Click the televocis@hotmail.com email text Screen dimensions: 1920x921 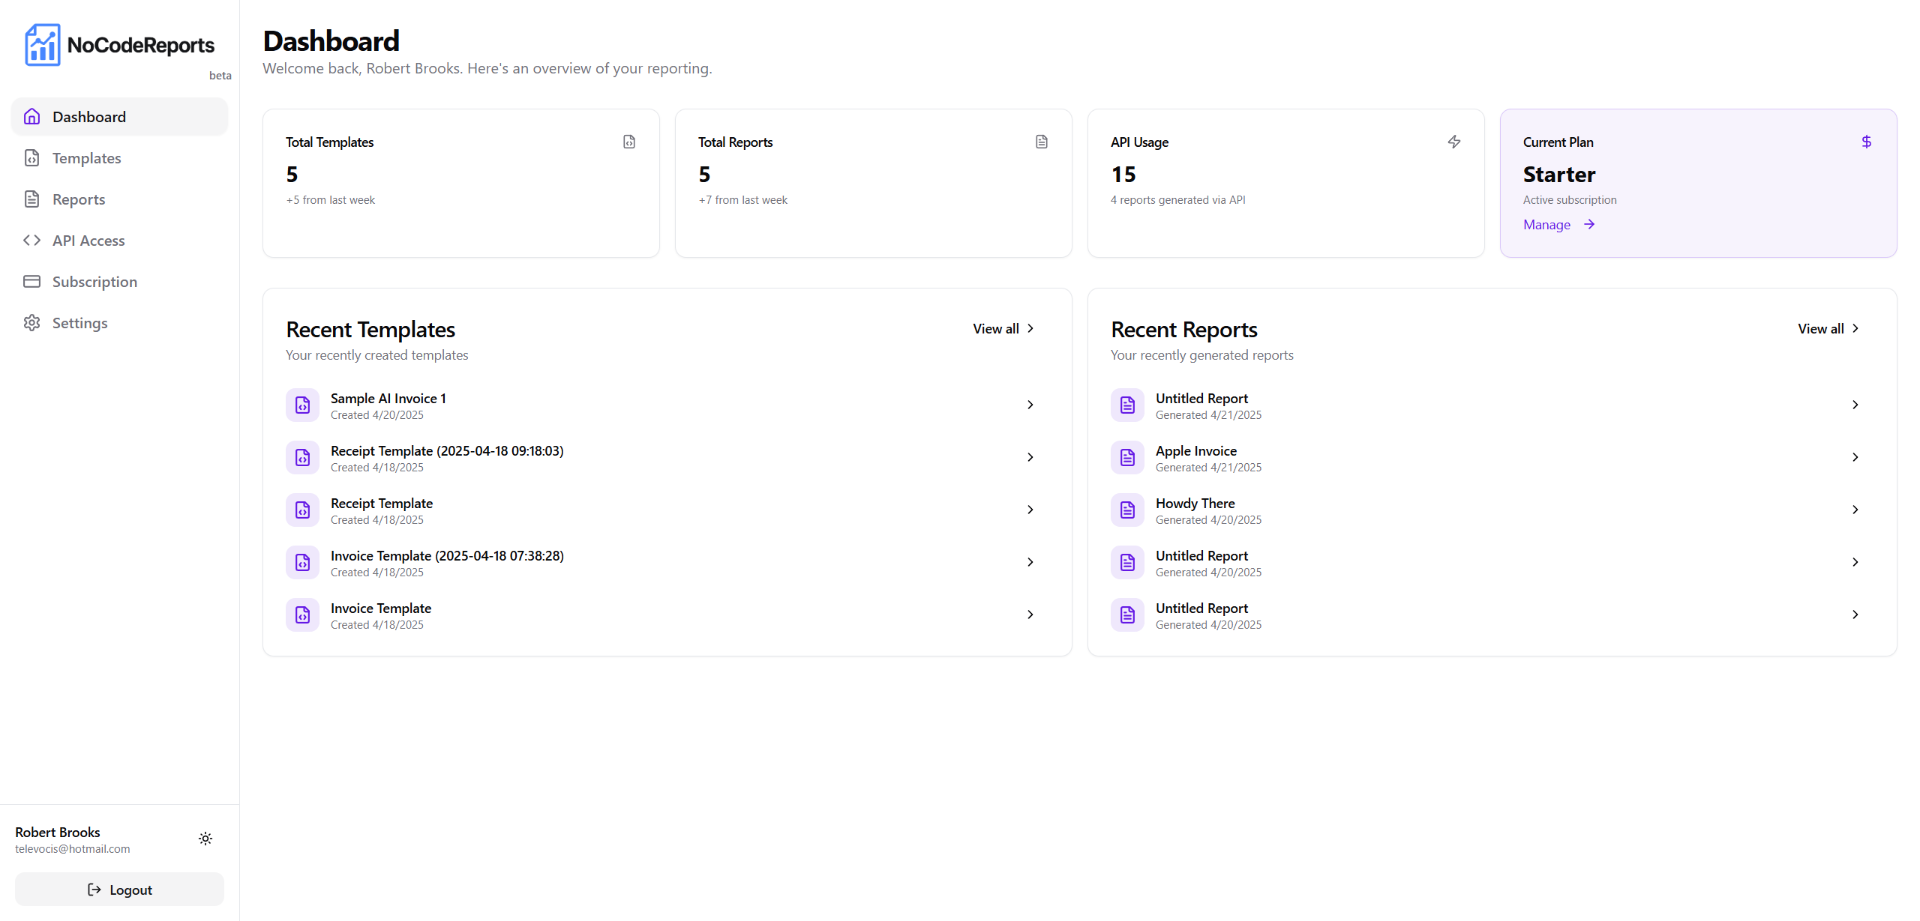tap(72, 849)
